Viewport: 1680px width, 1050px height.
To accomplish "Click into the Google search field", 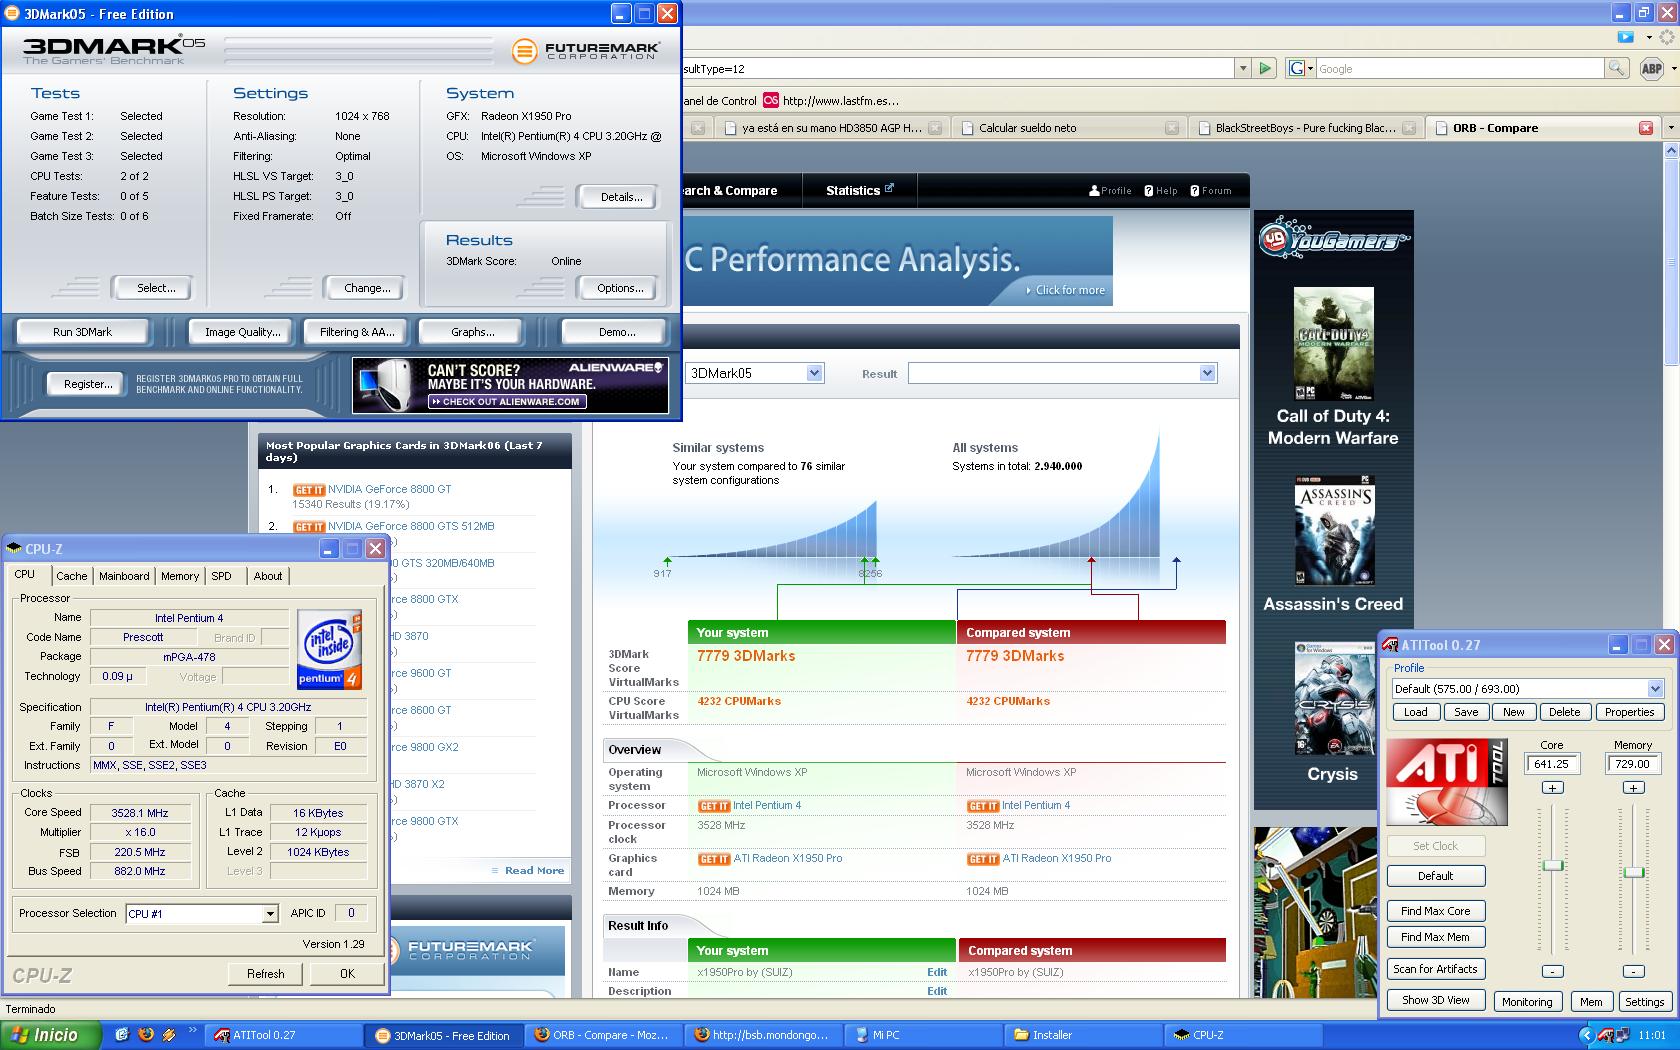I will [x=1458, y=69].
